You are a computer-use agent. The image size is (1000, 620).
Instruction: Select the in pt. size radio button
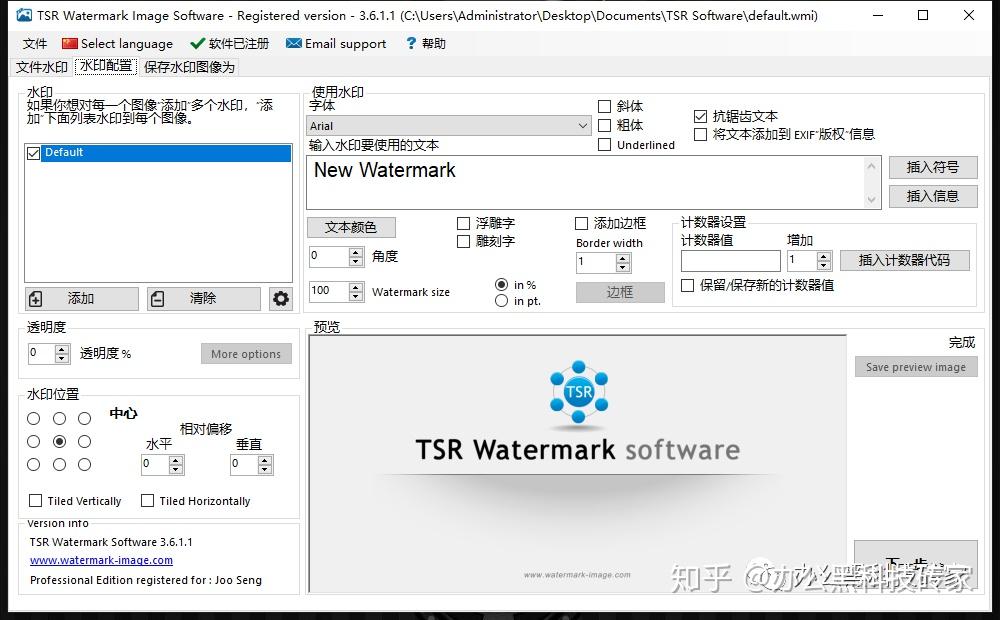[x=502, y=300]
